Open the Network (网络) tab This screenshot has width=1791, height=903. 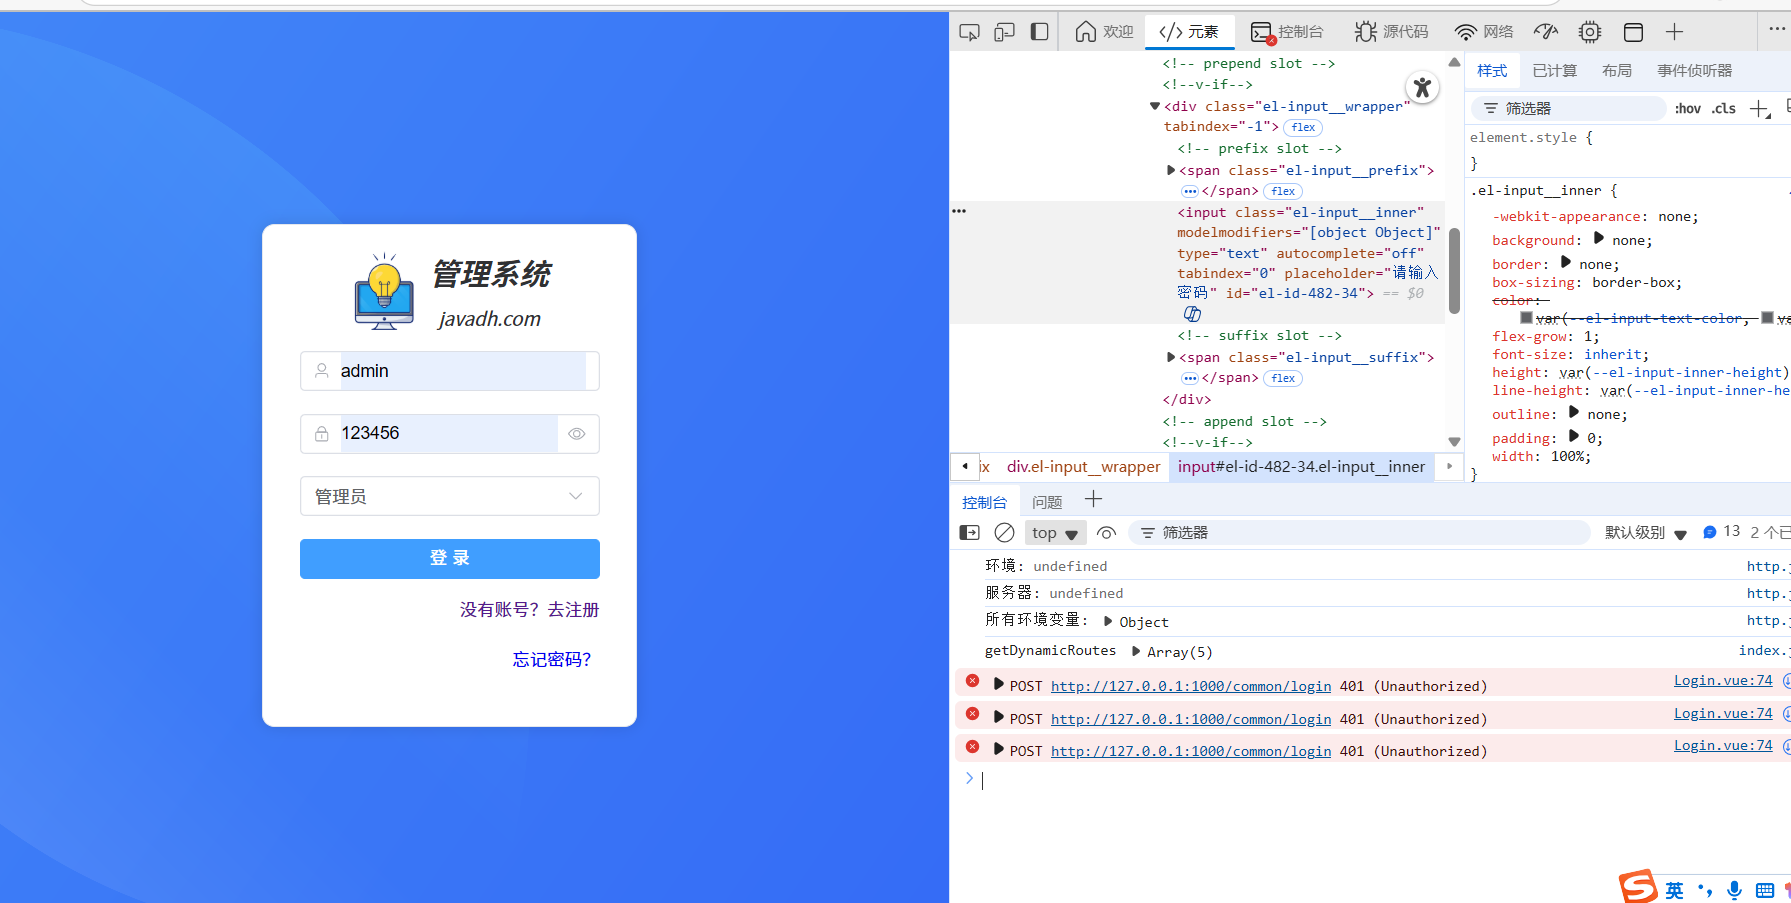tap(1484, 32)
